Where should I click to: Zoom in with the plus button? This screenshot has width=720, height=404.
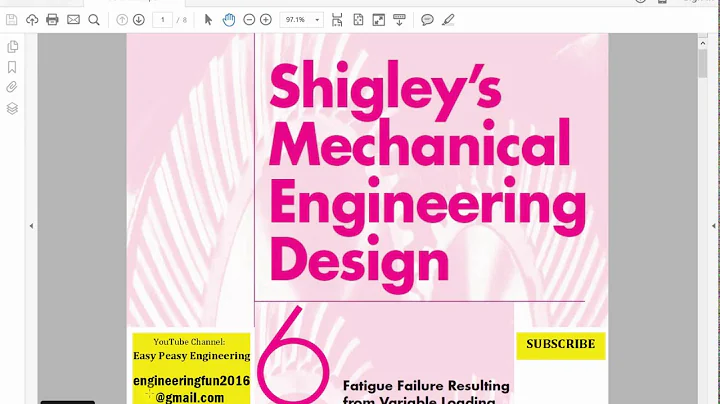[x=266, y=20]
